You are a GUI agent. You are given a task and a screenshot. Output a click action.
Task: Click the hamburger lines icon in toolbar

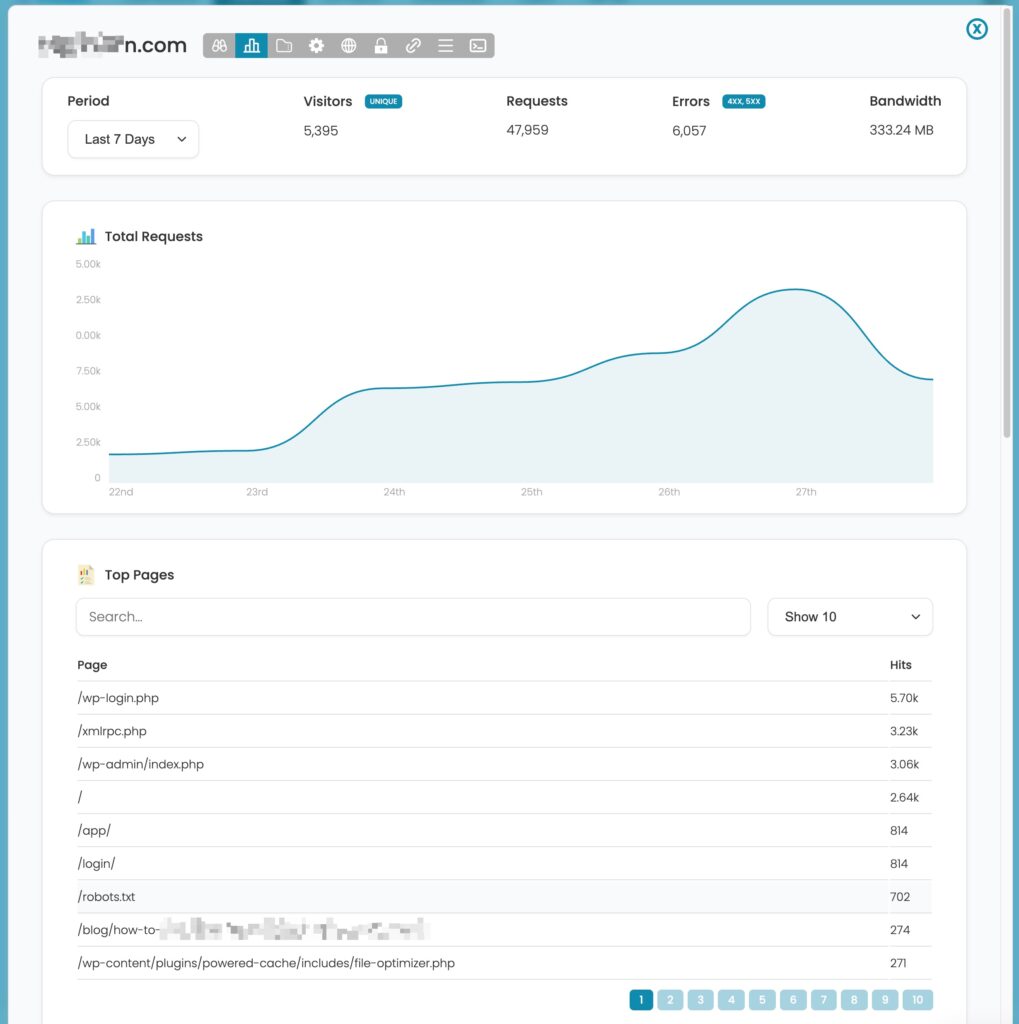tap(445, 45)
